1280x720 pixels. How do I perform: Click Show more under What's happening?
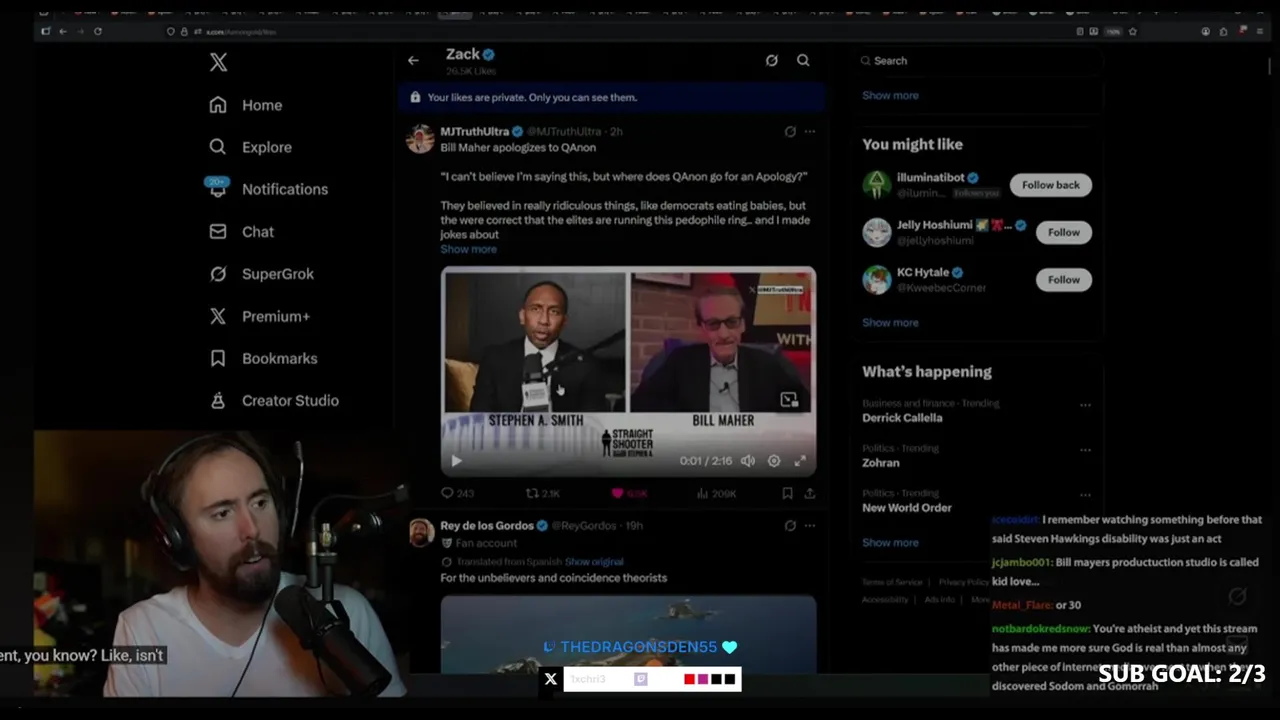pyautogui.click(x=890, y=543)
